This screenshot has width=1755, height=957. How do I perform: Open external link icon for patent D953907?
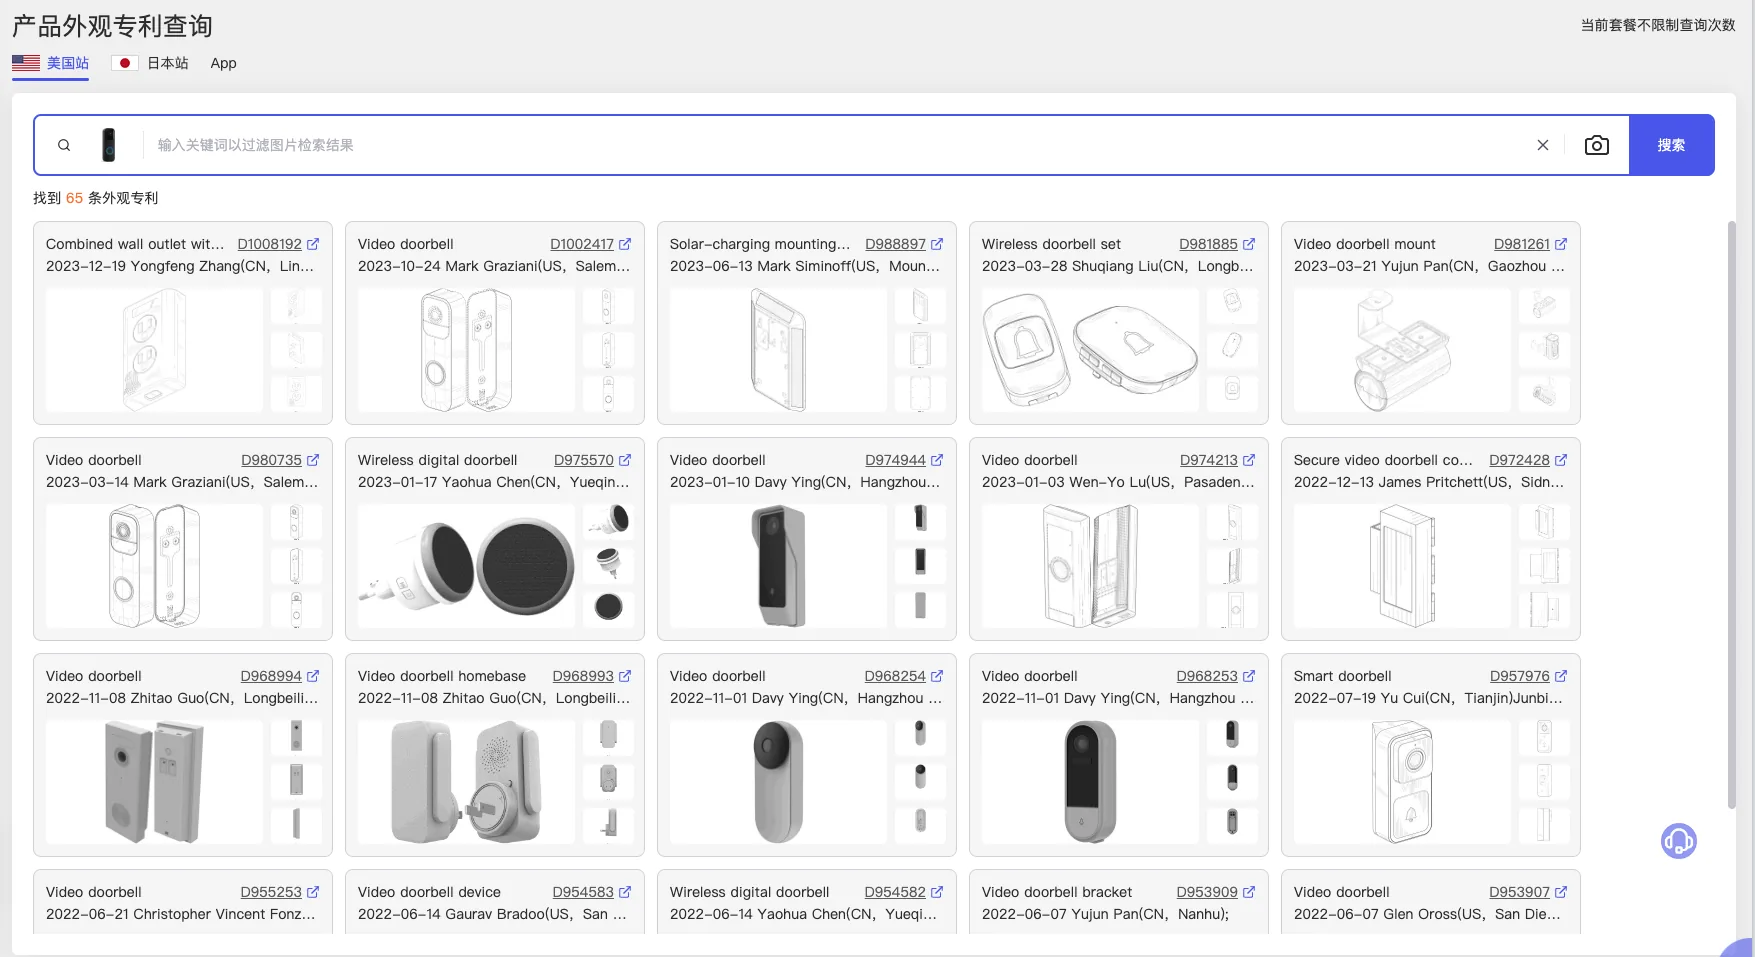[1561, 892]
